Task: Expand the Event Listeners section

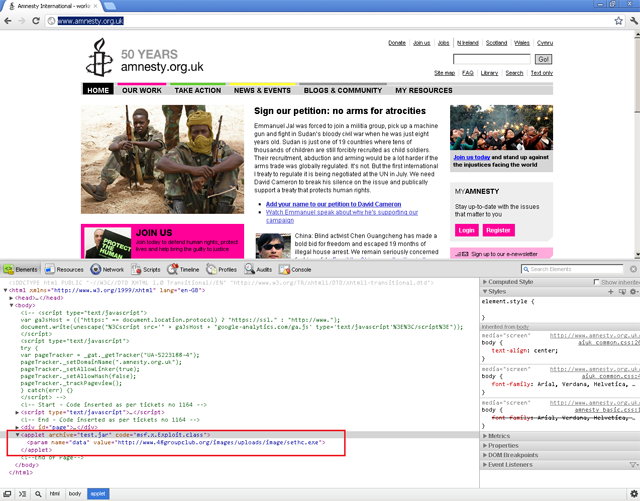Action: tap(485, 465)
